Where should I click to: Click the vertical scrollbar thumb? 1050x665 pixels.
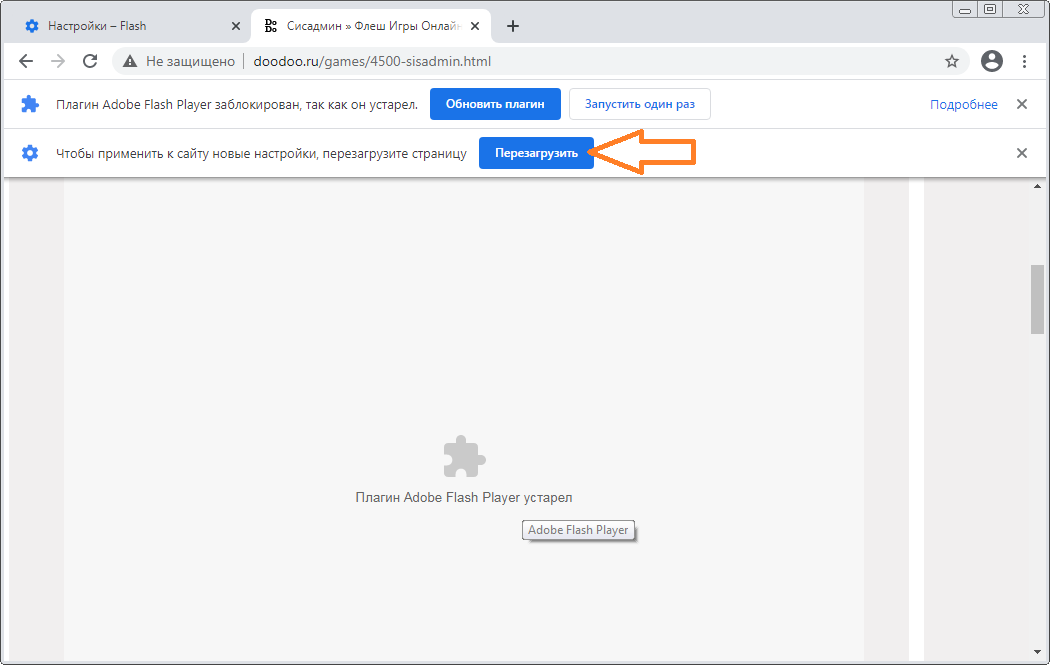[x=1037, y=299]
